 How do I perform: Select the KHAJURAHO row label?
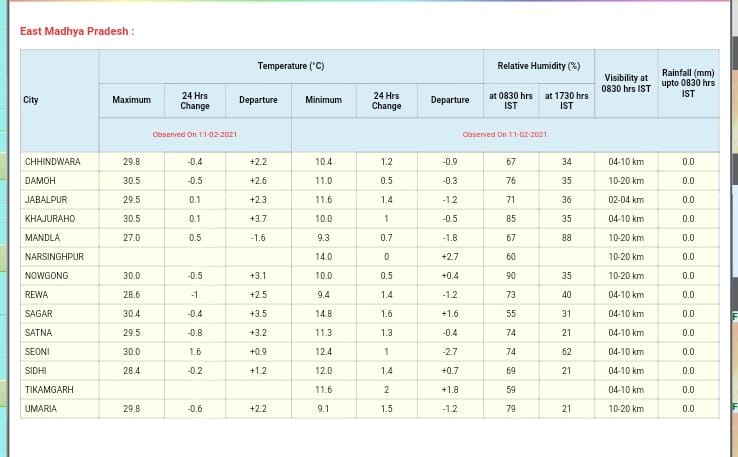coord(50,219)
